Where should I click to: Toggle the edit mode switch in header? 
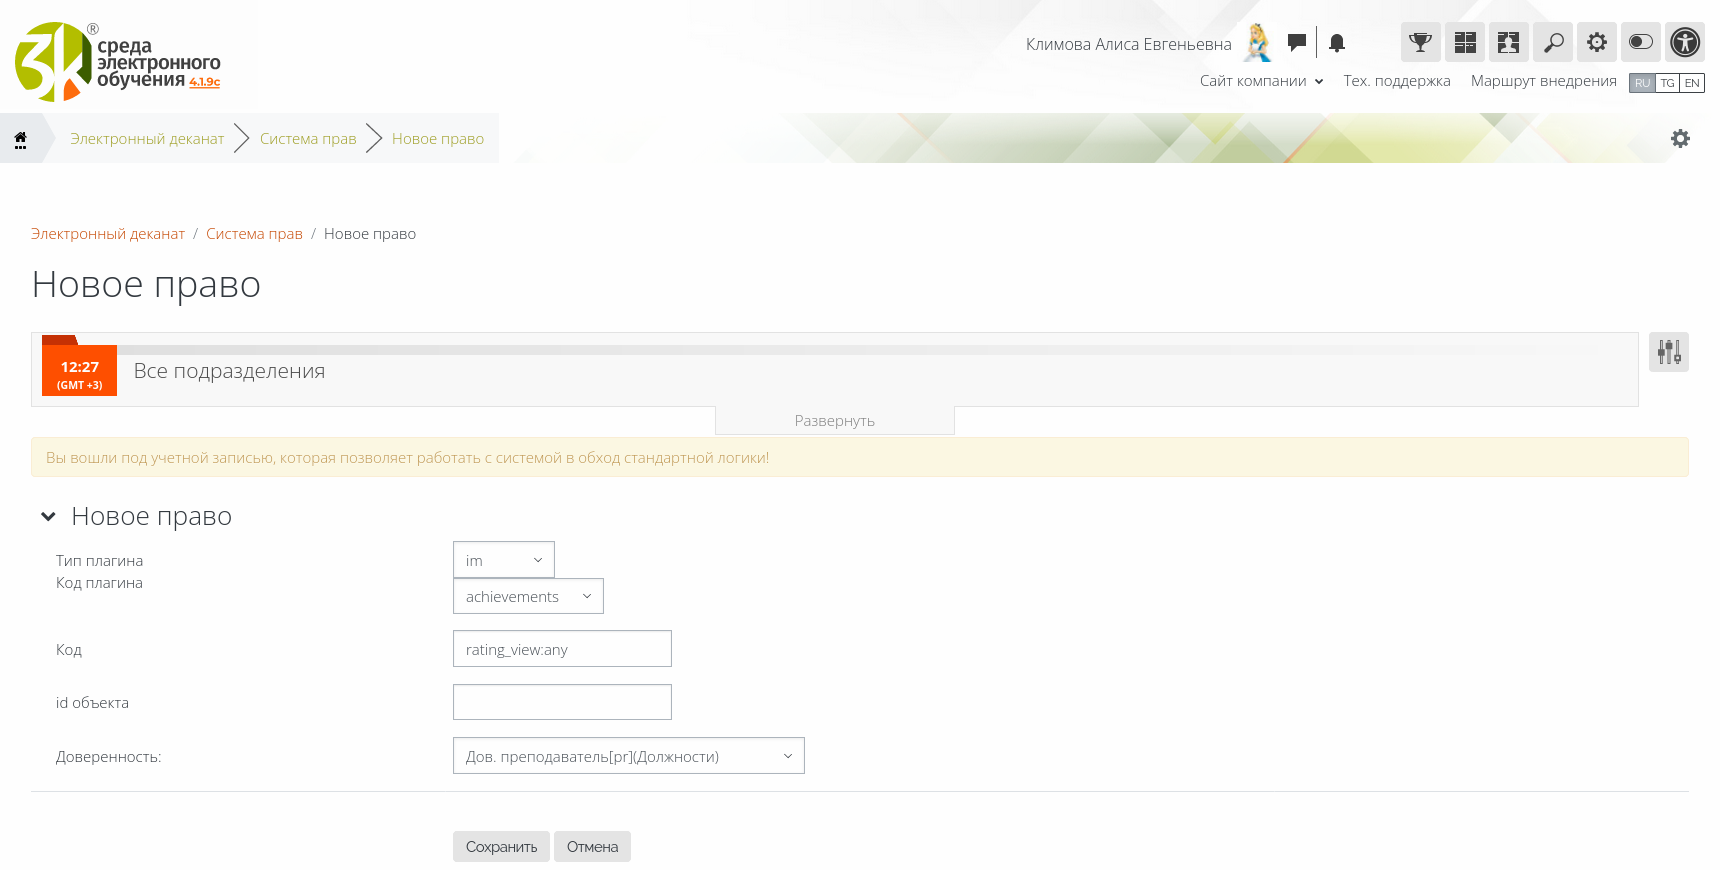pos(1640,42)
